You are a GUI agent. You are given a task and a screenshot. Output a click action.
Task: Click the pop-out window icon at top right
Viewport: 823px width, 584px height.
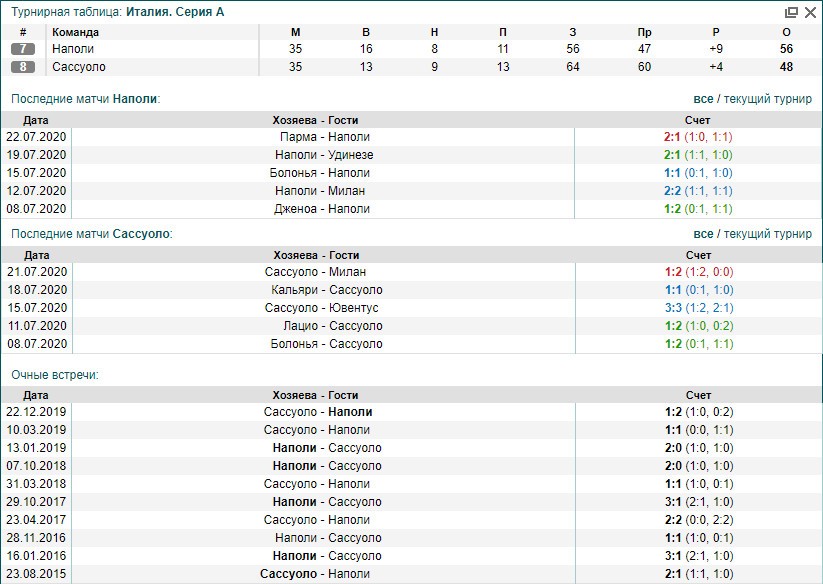point(791,12)
